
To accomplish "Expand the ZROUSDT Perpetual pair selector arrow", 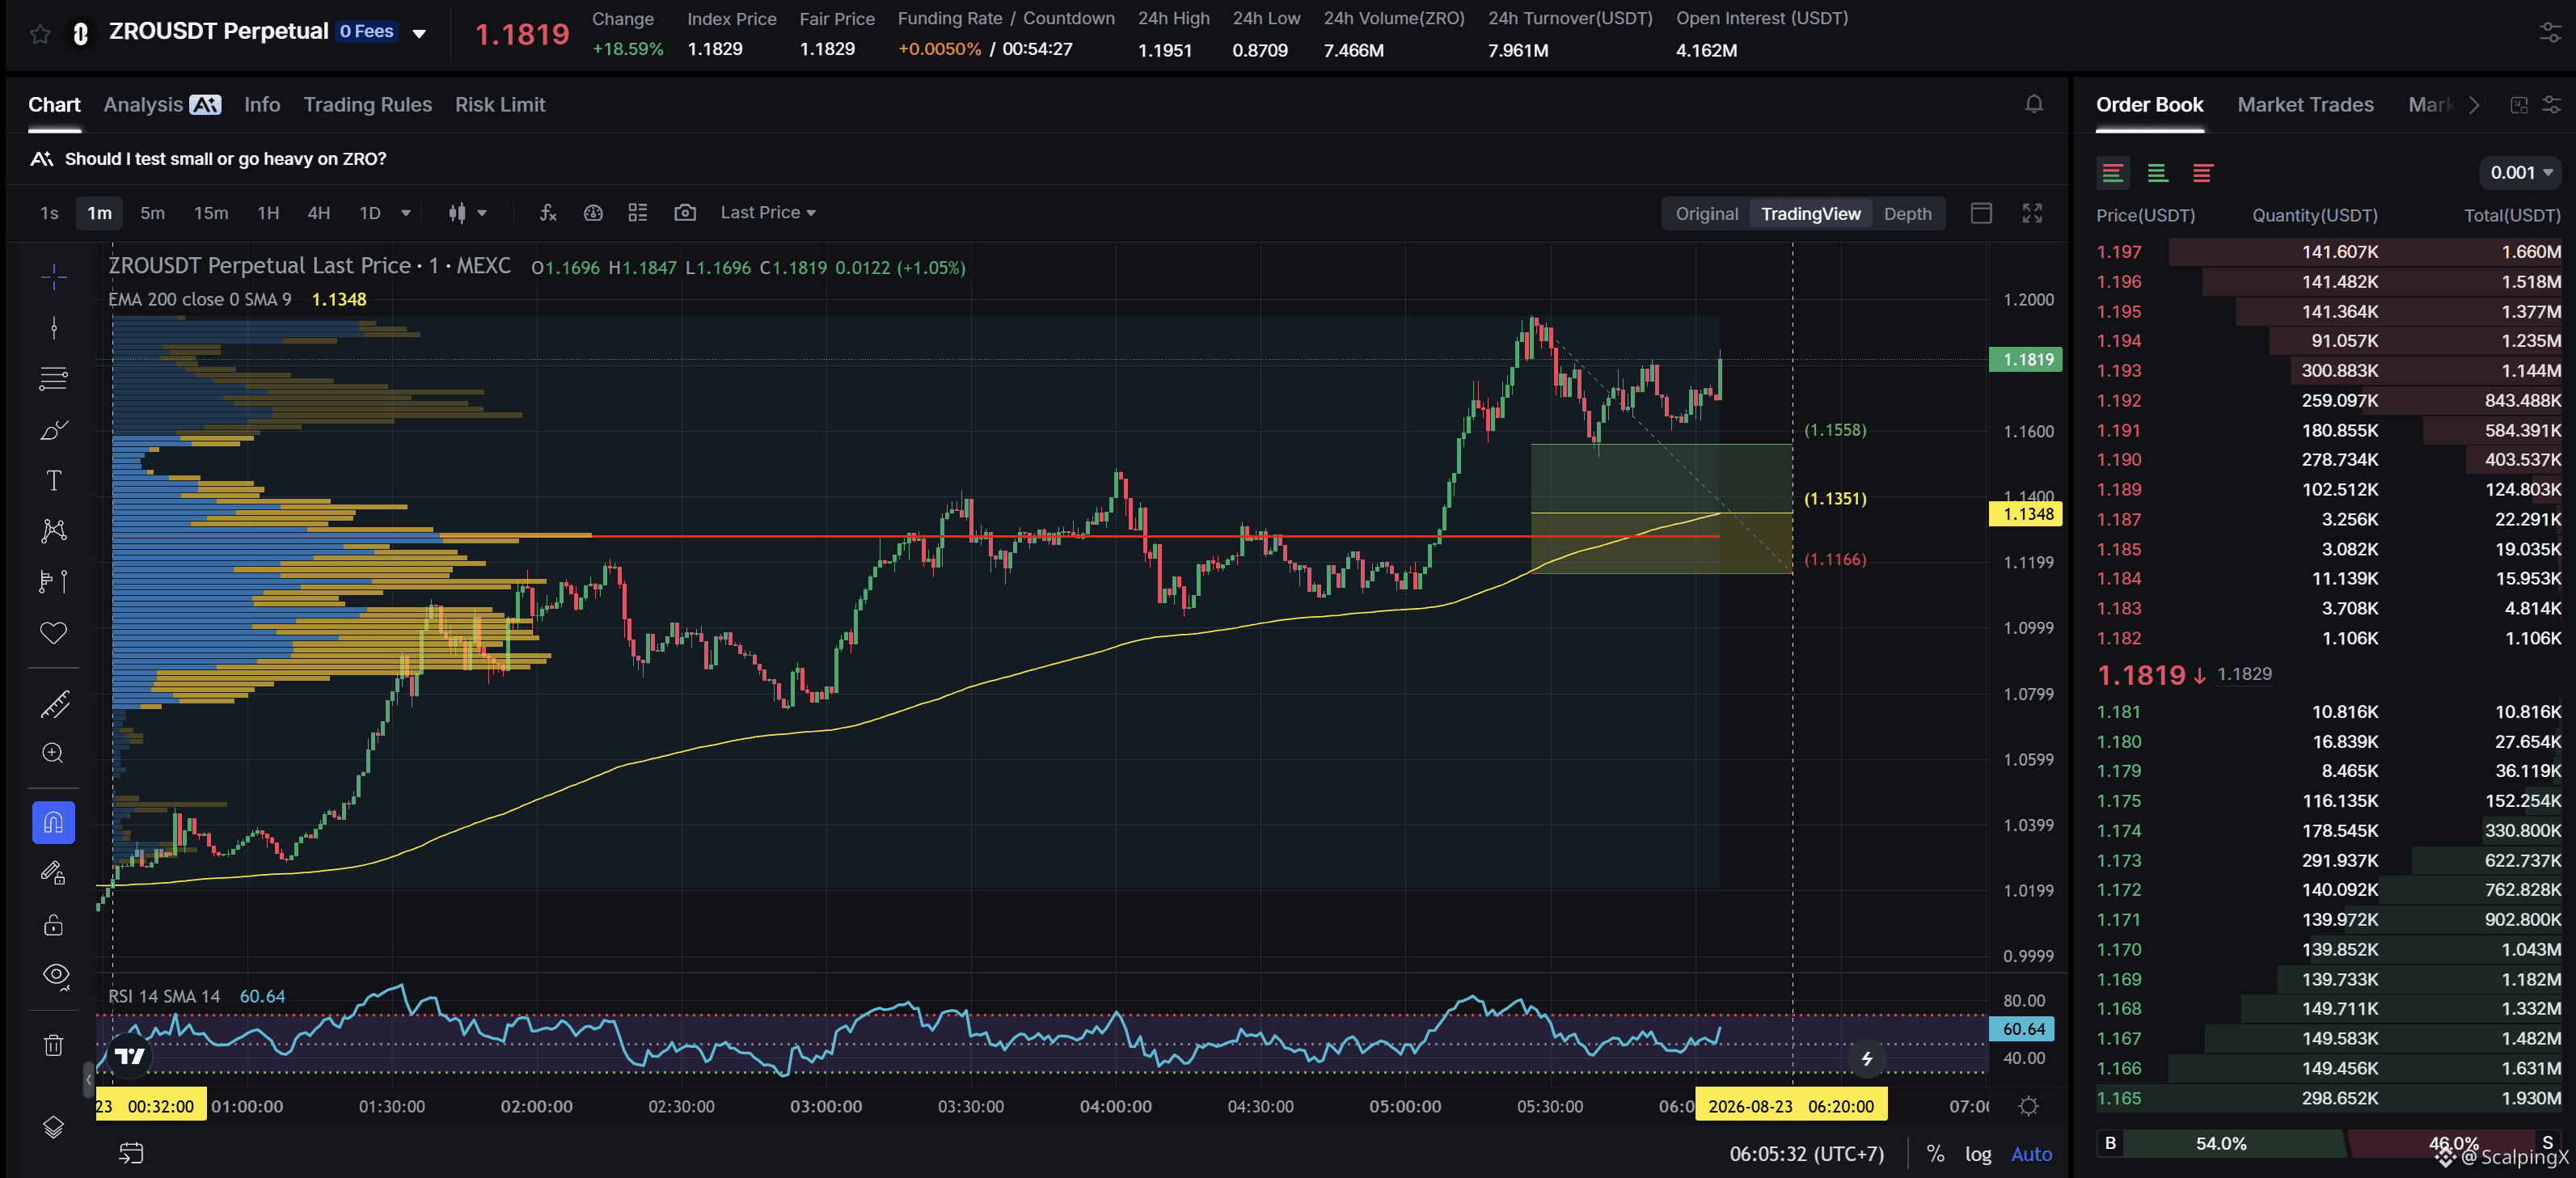I will coord(419,34).
